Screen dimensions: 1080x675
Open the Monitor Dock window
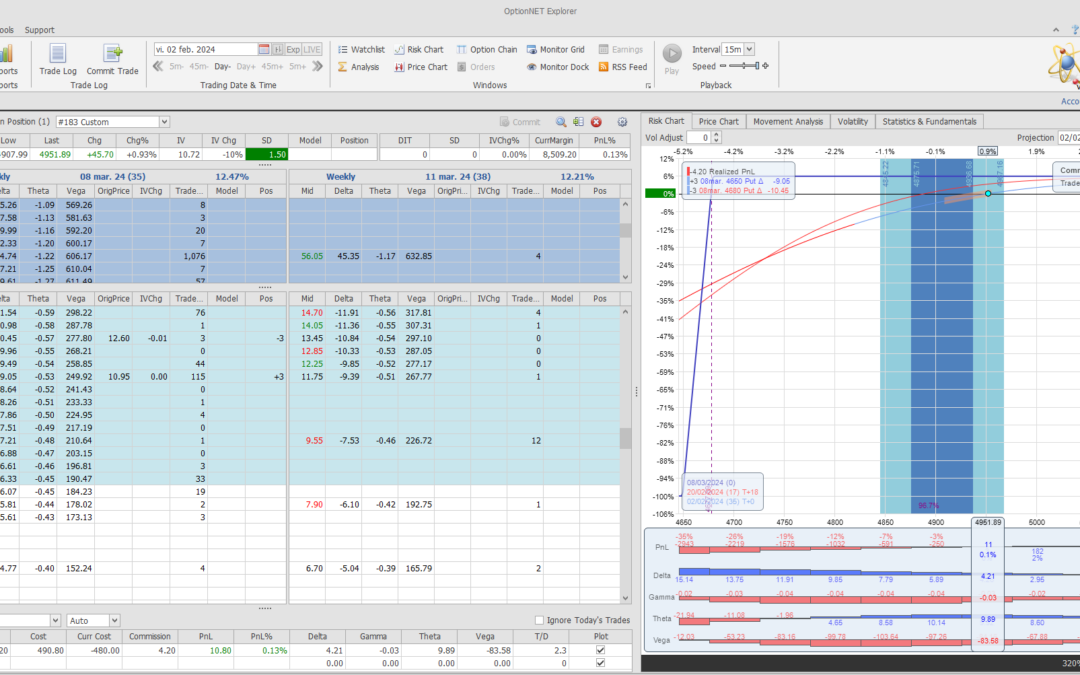tap(558, 67)
